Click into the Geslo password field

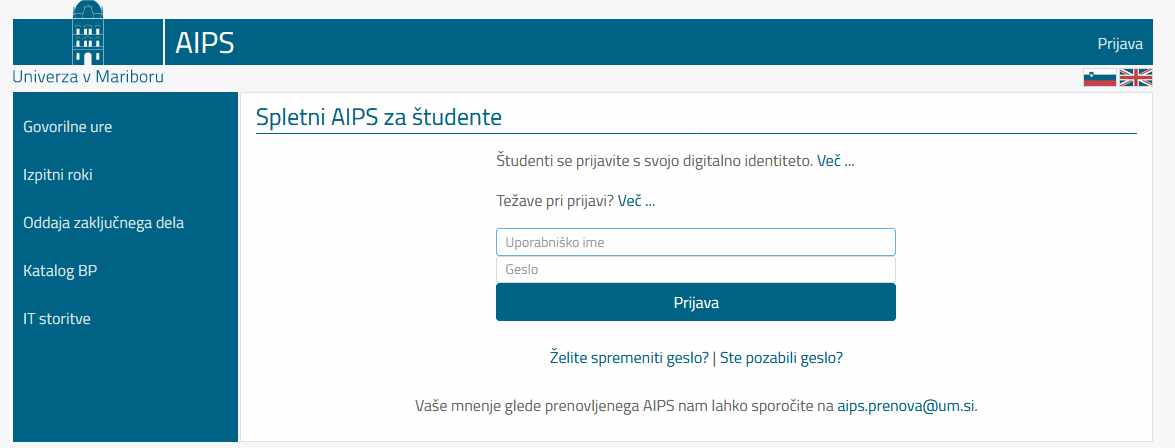[695, 270]
